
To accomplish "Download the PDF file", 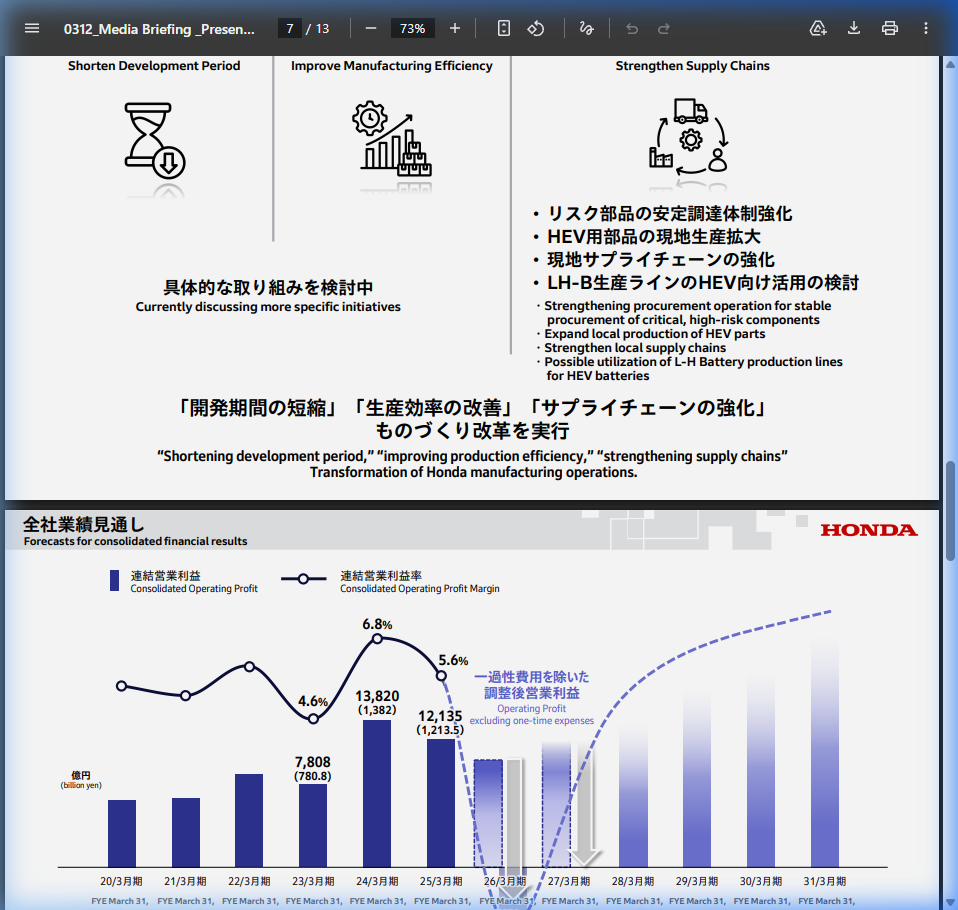I will (x=854, y=28).
